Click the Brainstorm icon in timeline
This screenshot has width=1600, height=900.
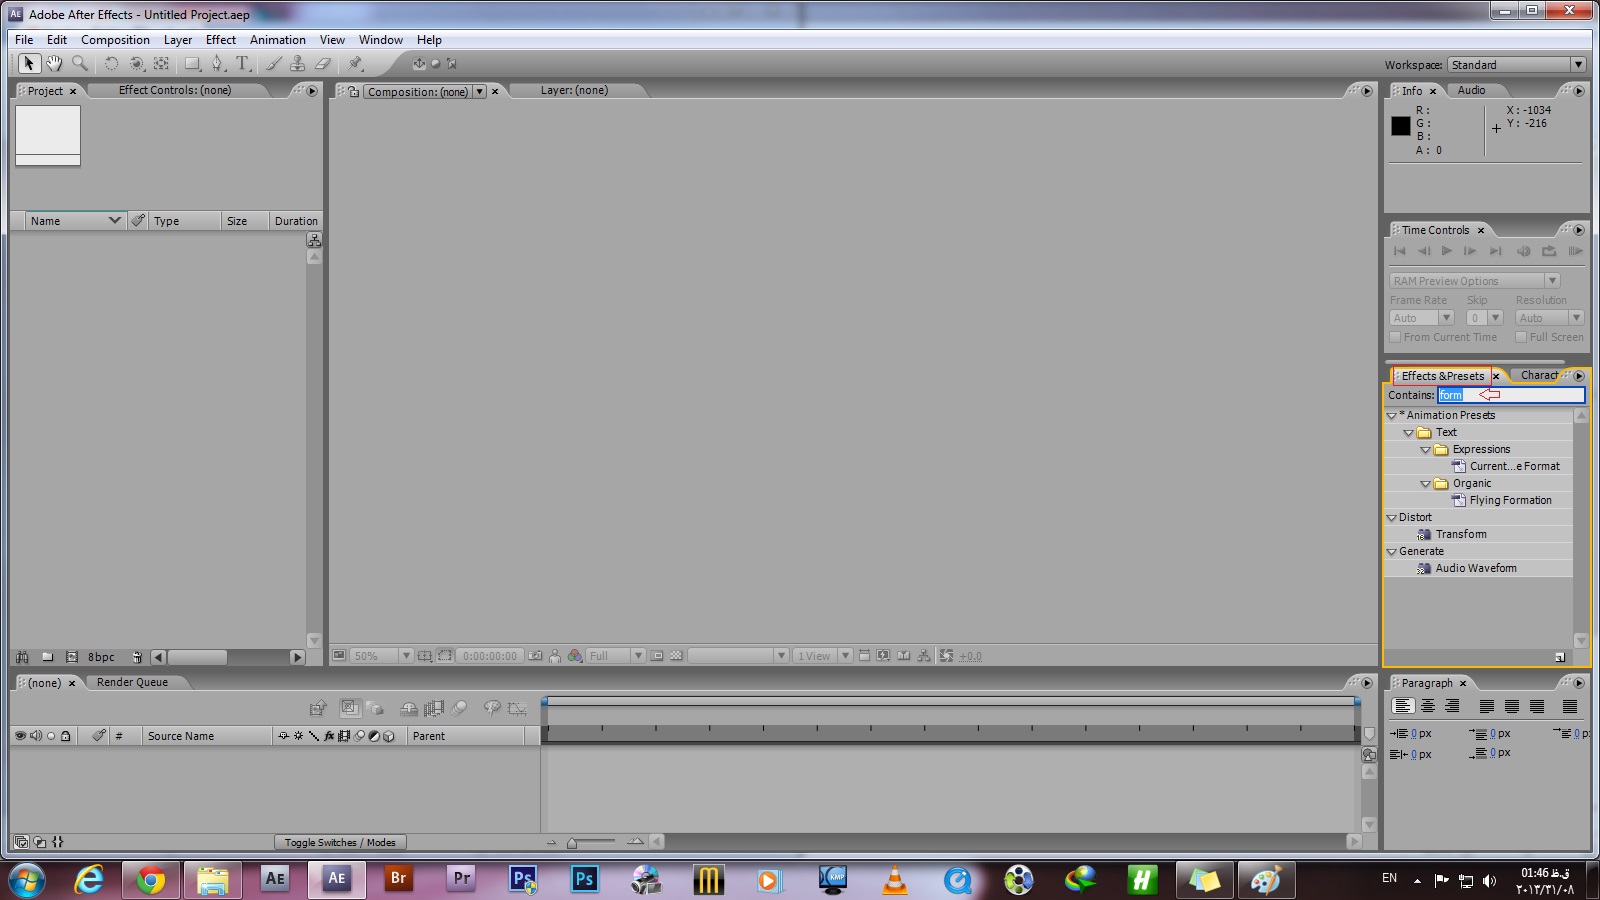pos(491,708)
